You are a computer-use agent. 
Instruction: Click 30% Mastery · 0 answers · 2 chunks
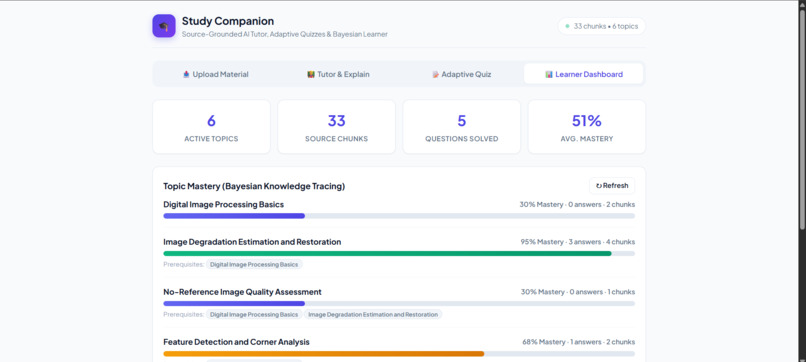point(577,205)
